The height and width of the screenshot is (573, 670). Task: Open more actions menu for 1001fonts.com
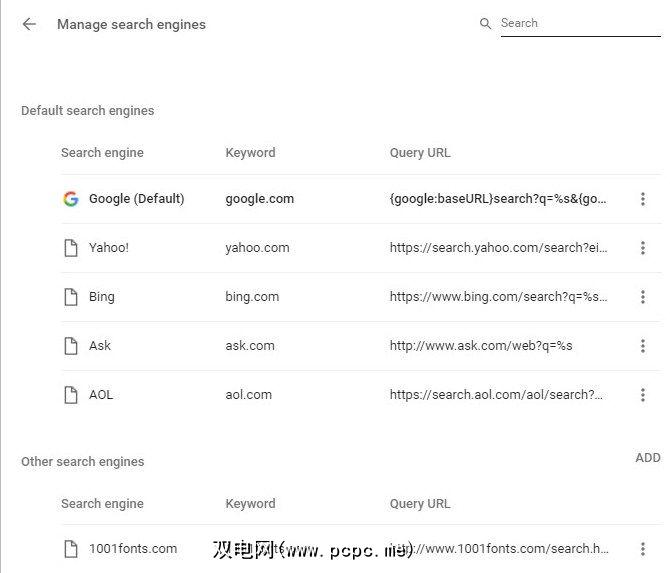click(x=642, y=548)
